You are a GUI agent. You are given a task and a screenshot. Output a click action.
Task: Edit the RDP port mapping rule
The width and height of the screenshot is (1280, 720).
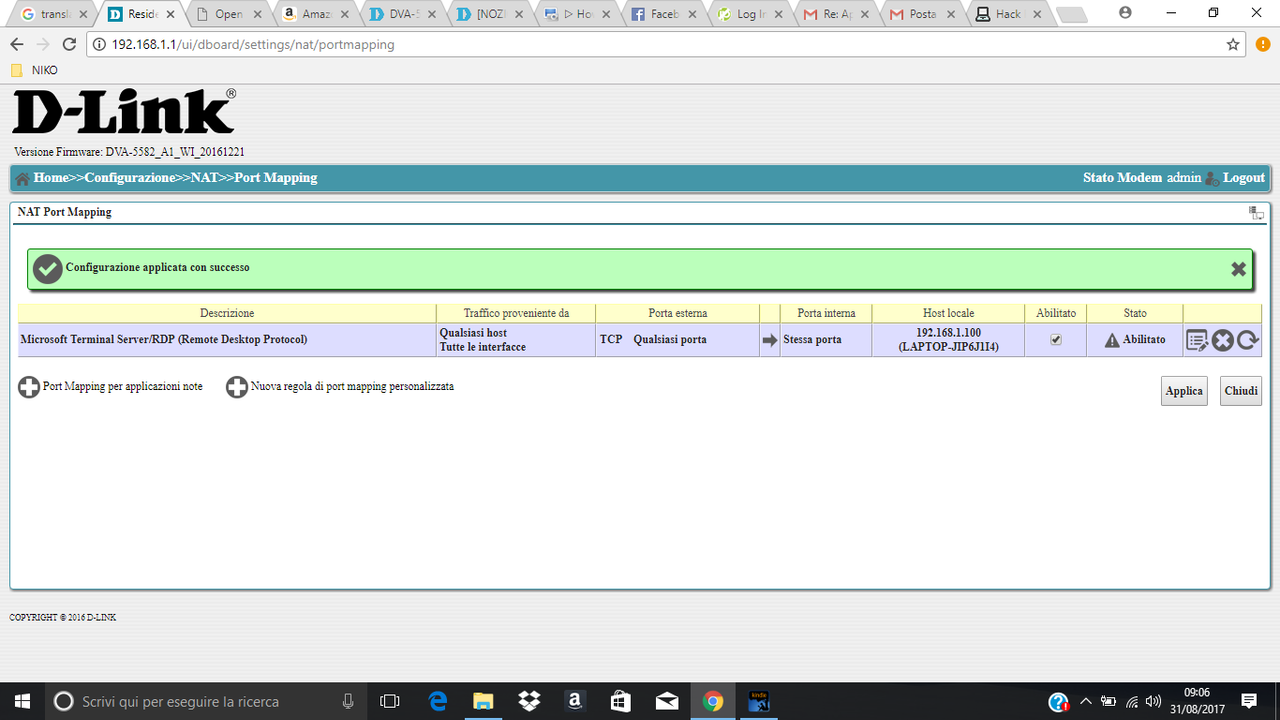[1197, 340]
